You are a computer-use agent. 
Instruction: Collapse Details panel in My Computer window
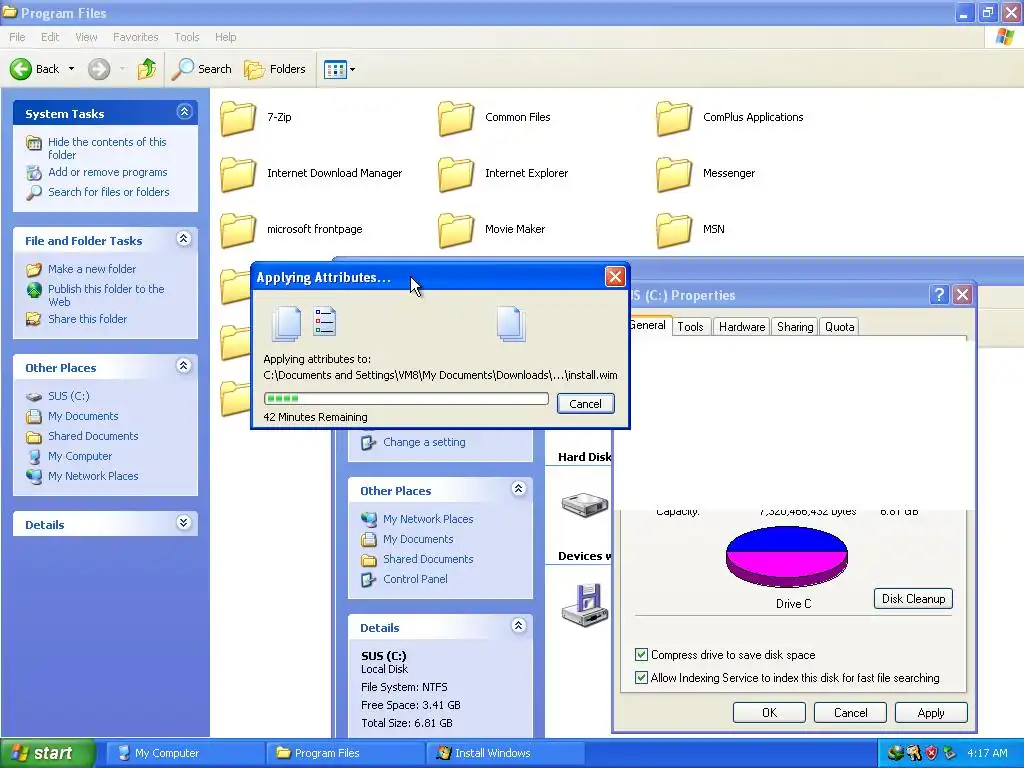[x=519, y=626]
